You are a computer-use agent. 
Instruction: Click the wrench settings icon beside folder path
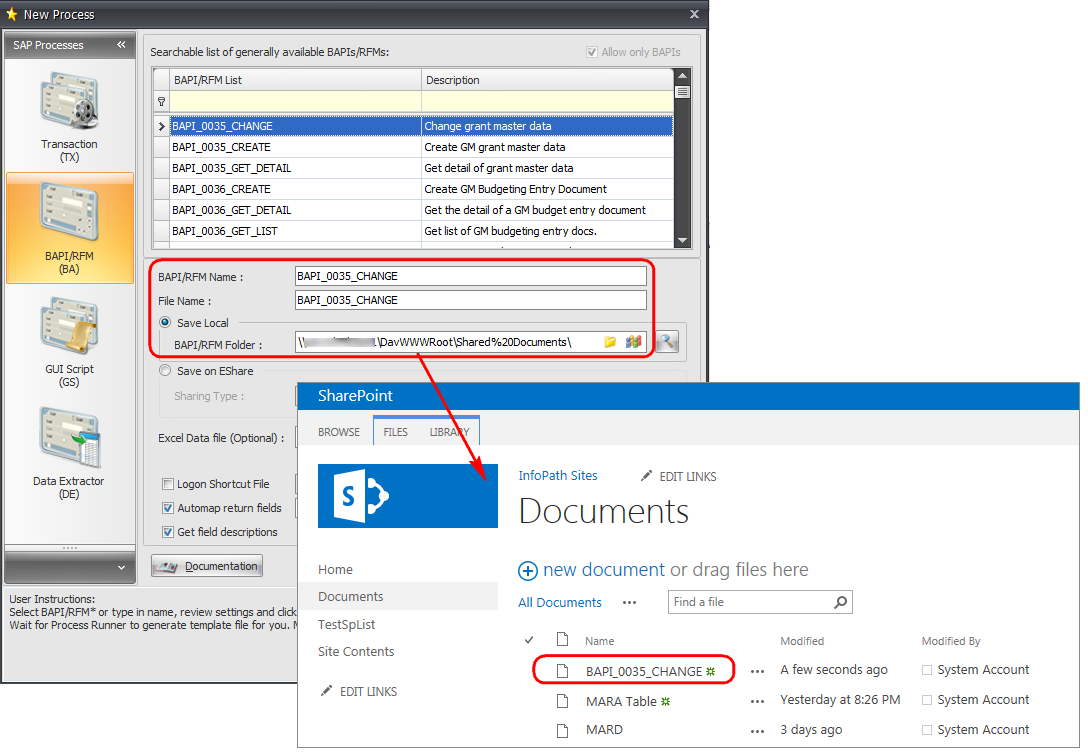(x=667, y=342)
